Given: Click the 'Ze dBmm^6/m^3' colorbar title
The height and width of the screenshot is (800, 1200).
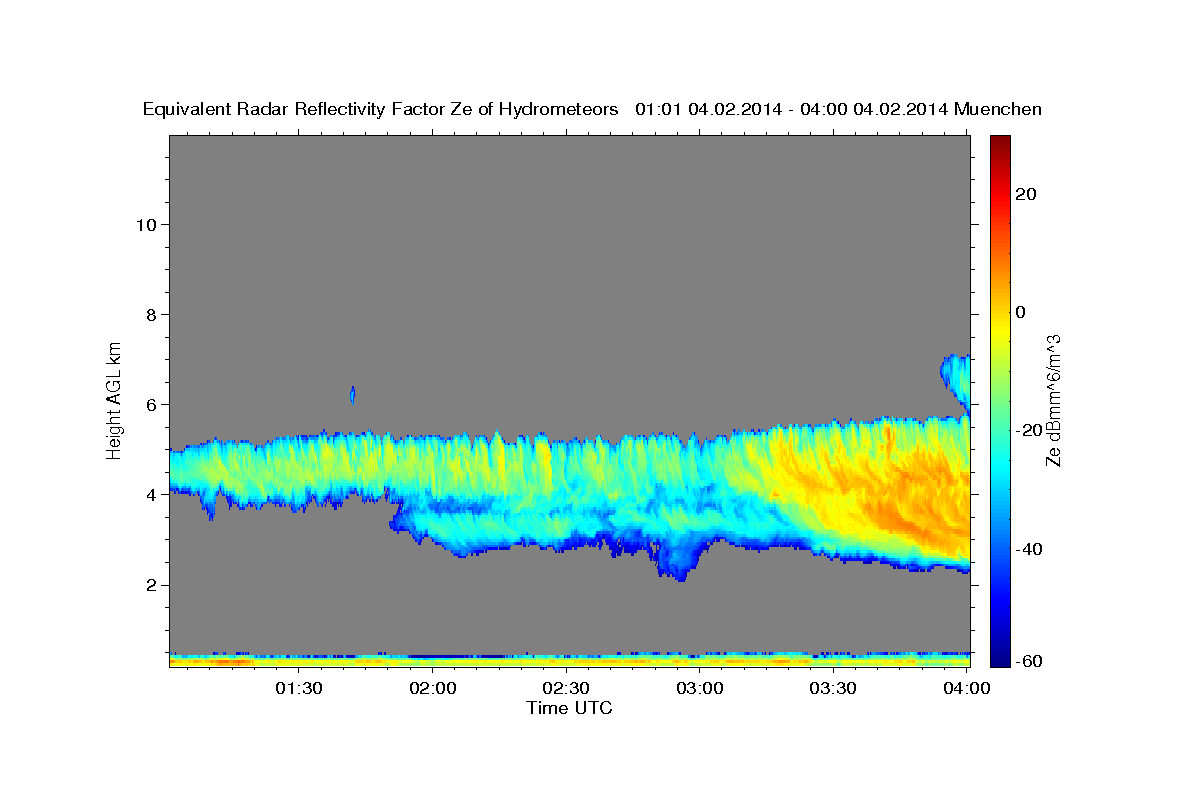Looking at the screenshot, I should tap(1053, 400).
